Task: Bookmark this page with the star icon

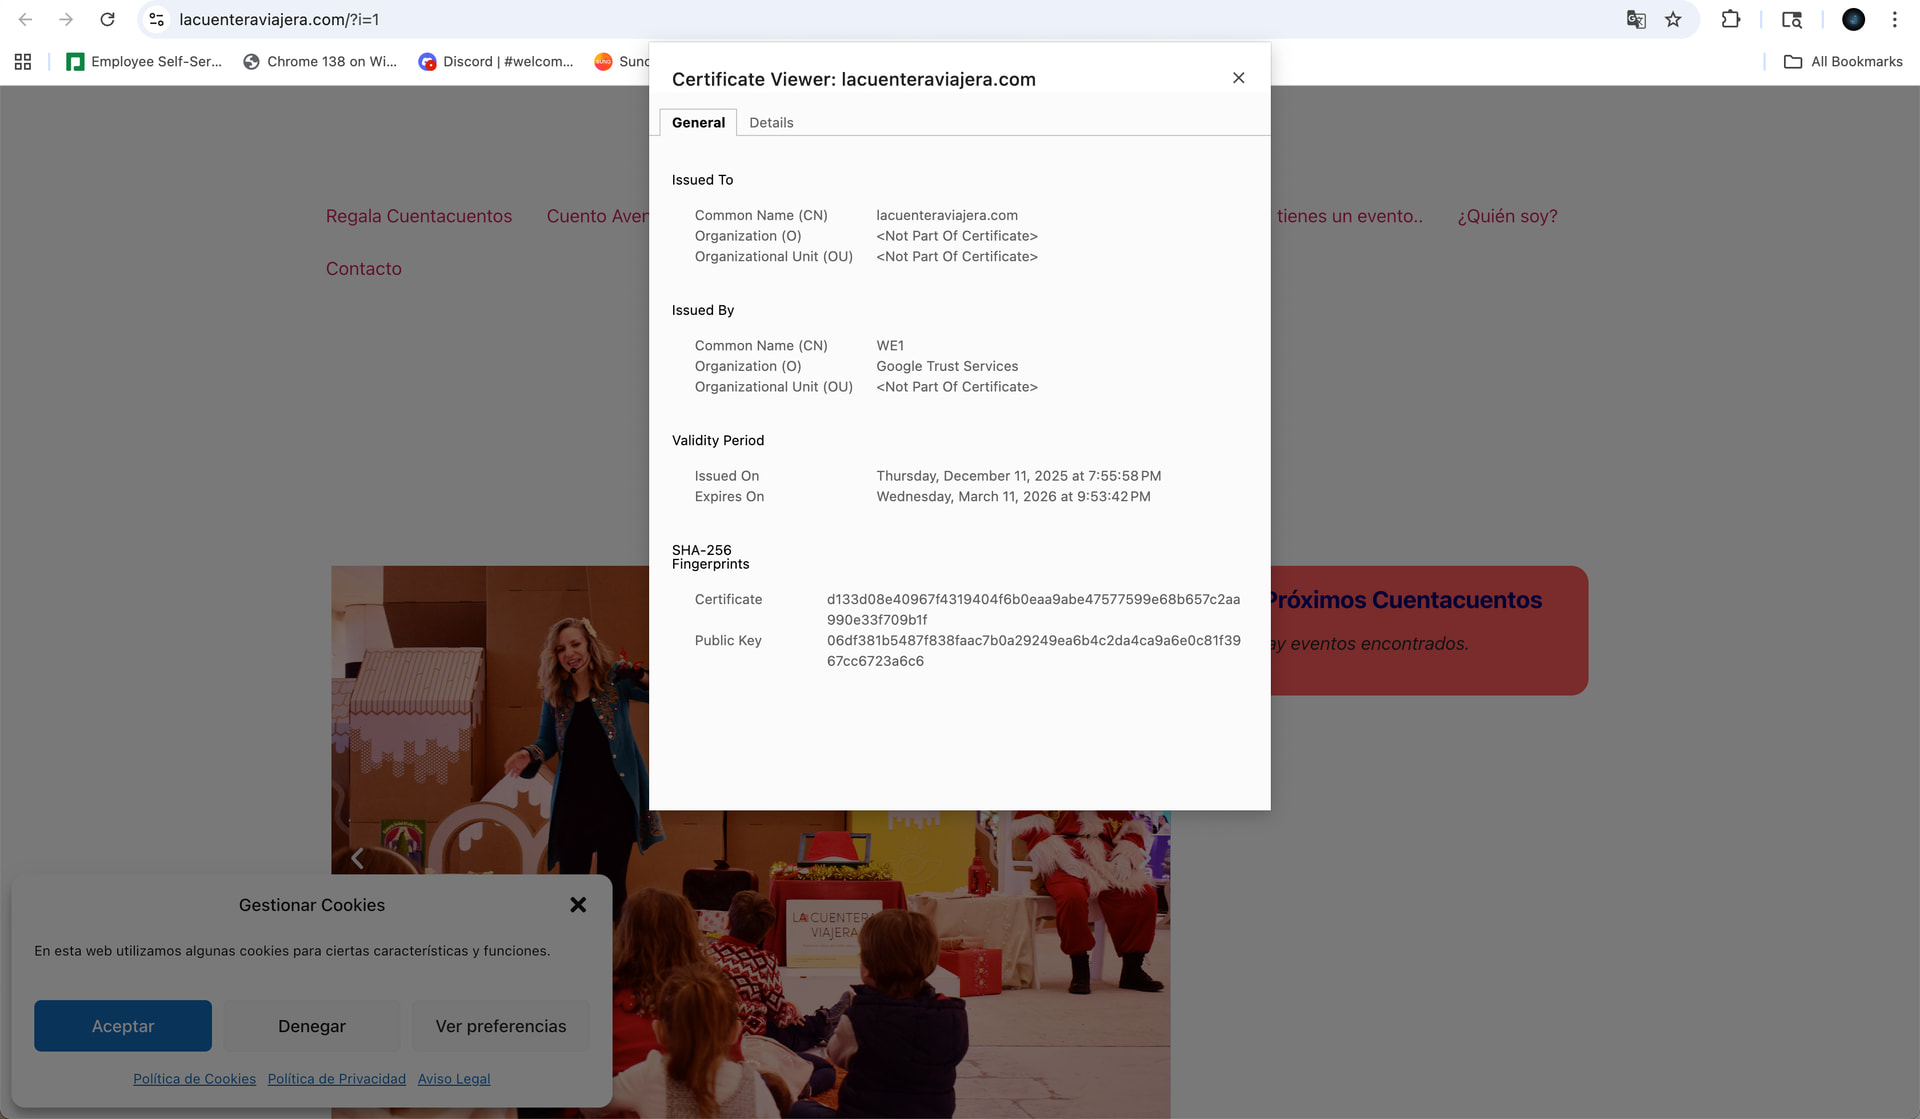Action: pos(1673,19)
